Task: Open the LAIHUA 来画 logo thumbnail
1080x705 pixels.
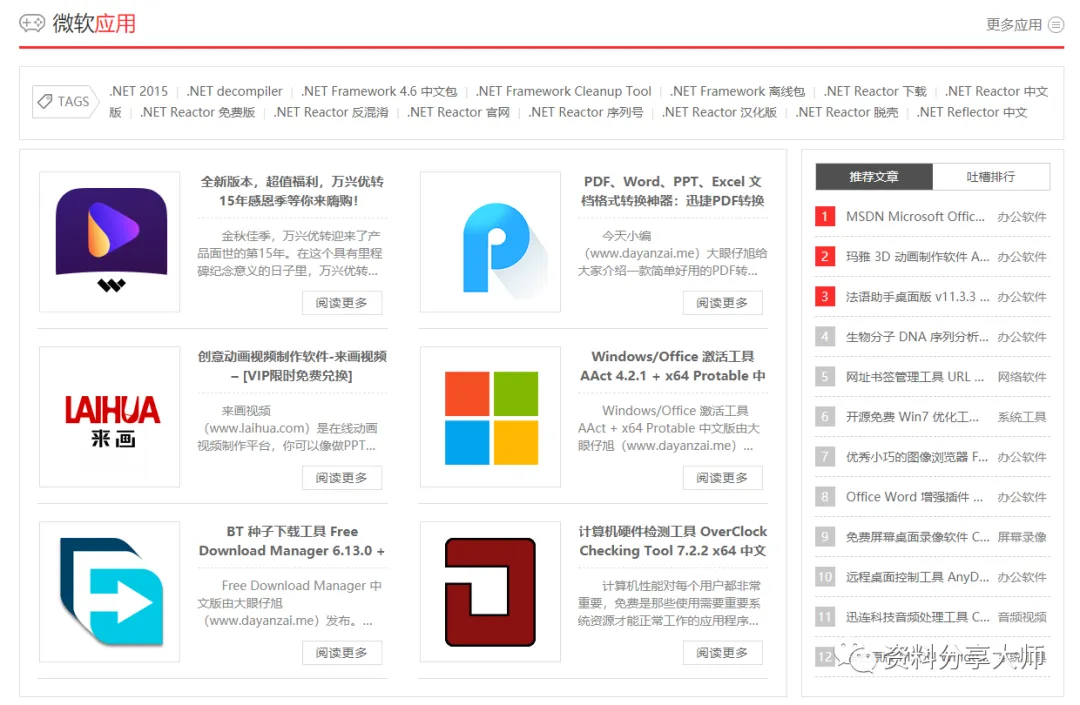Action: [x=110, y=417]
